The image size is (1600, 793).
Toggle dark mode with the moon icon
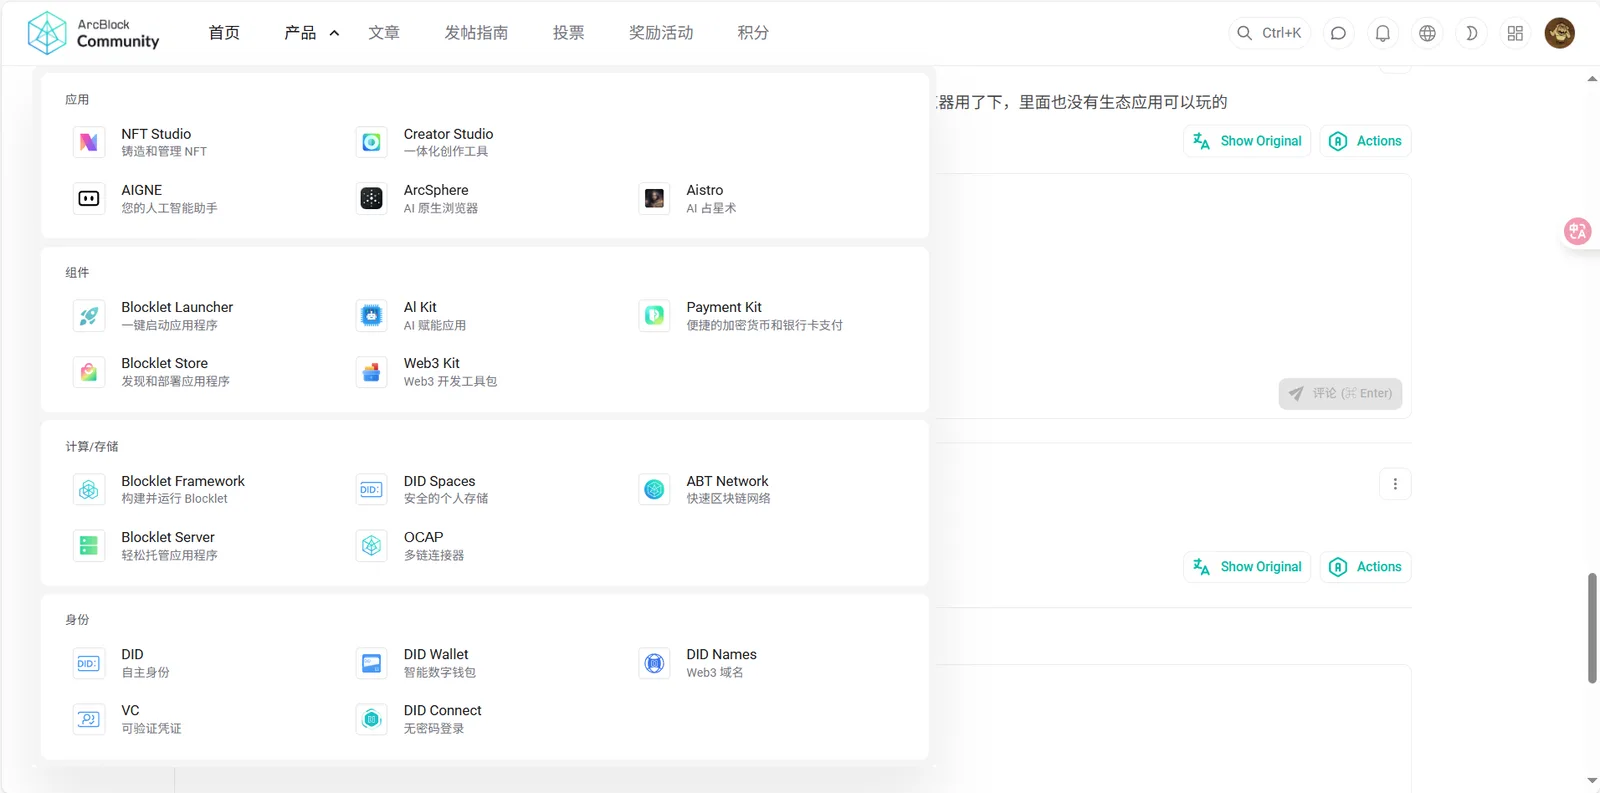click(1471, 33)
